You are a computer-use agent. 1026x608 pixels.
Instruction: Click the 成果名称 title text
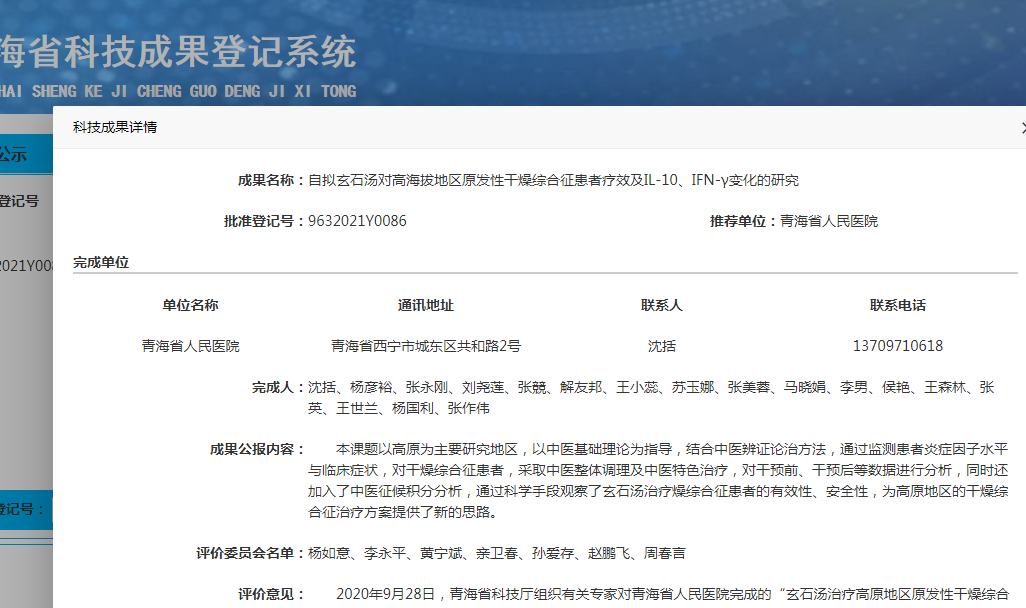click(553, 181)
